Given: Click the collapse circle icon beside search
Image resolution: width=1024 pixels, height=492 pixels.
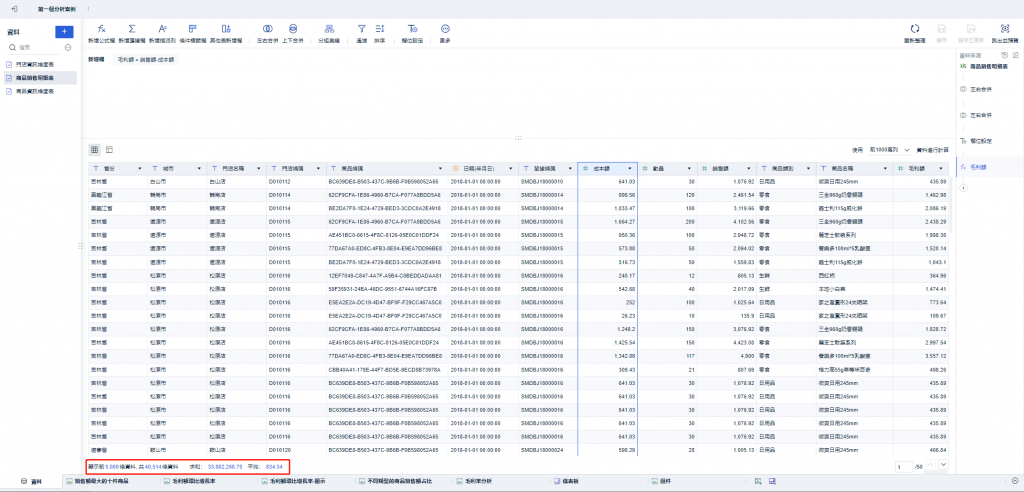Looking at the screenshot, I should coord(68,48).
